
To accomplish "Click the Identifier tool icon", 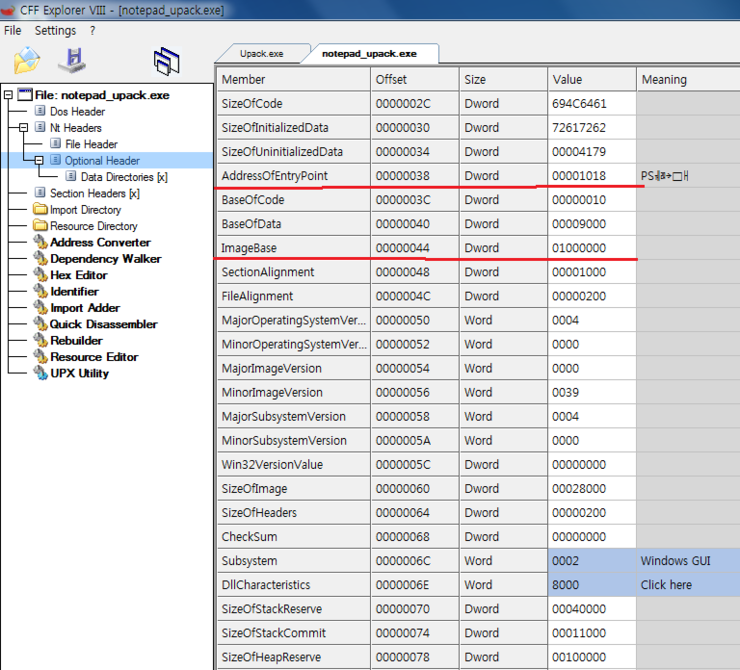I will pos(41,291).
